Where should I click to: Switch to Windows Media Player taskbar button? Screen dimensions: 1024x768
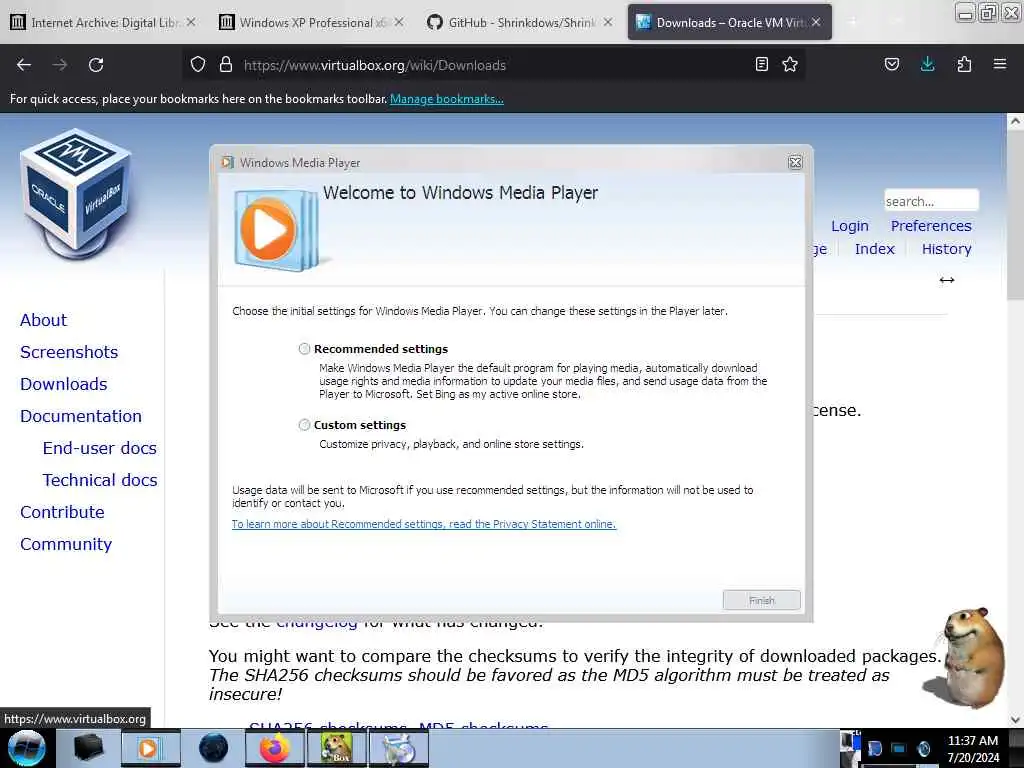tap(150, 748)
